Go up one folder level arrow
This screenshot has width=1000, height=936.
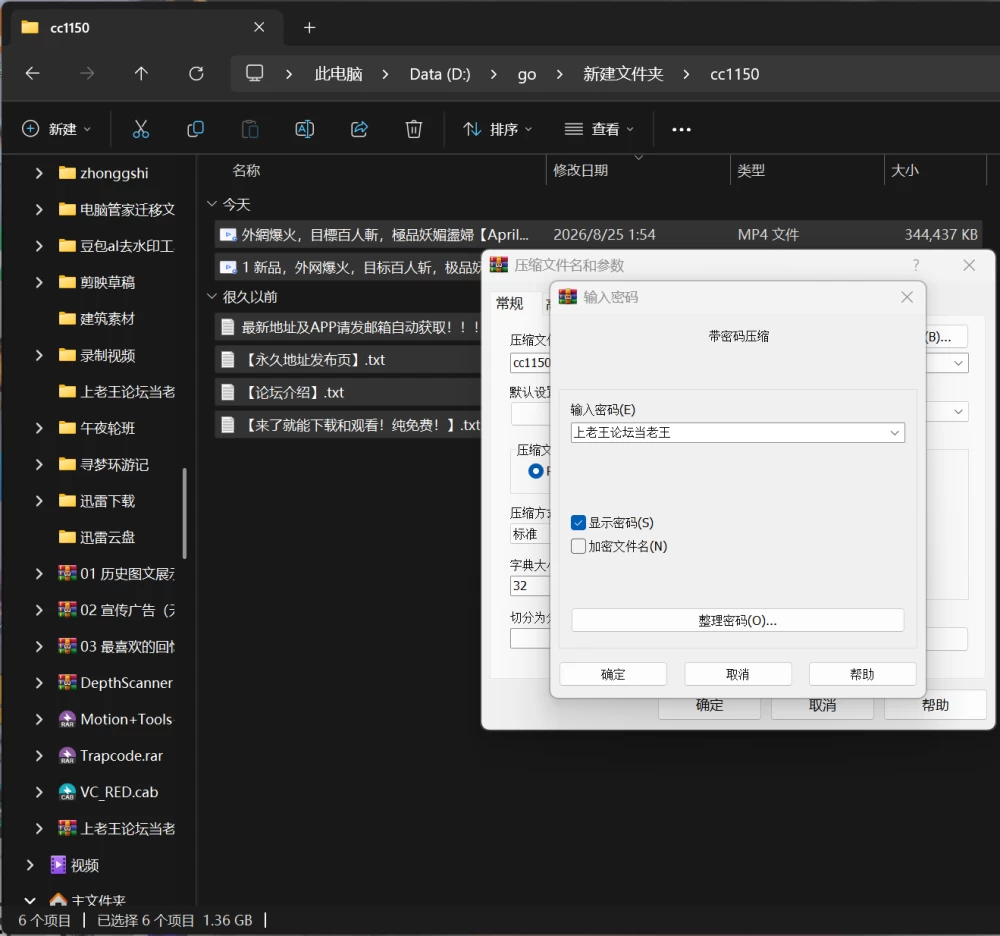(x=141, y=74)
